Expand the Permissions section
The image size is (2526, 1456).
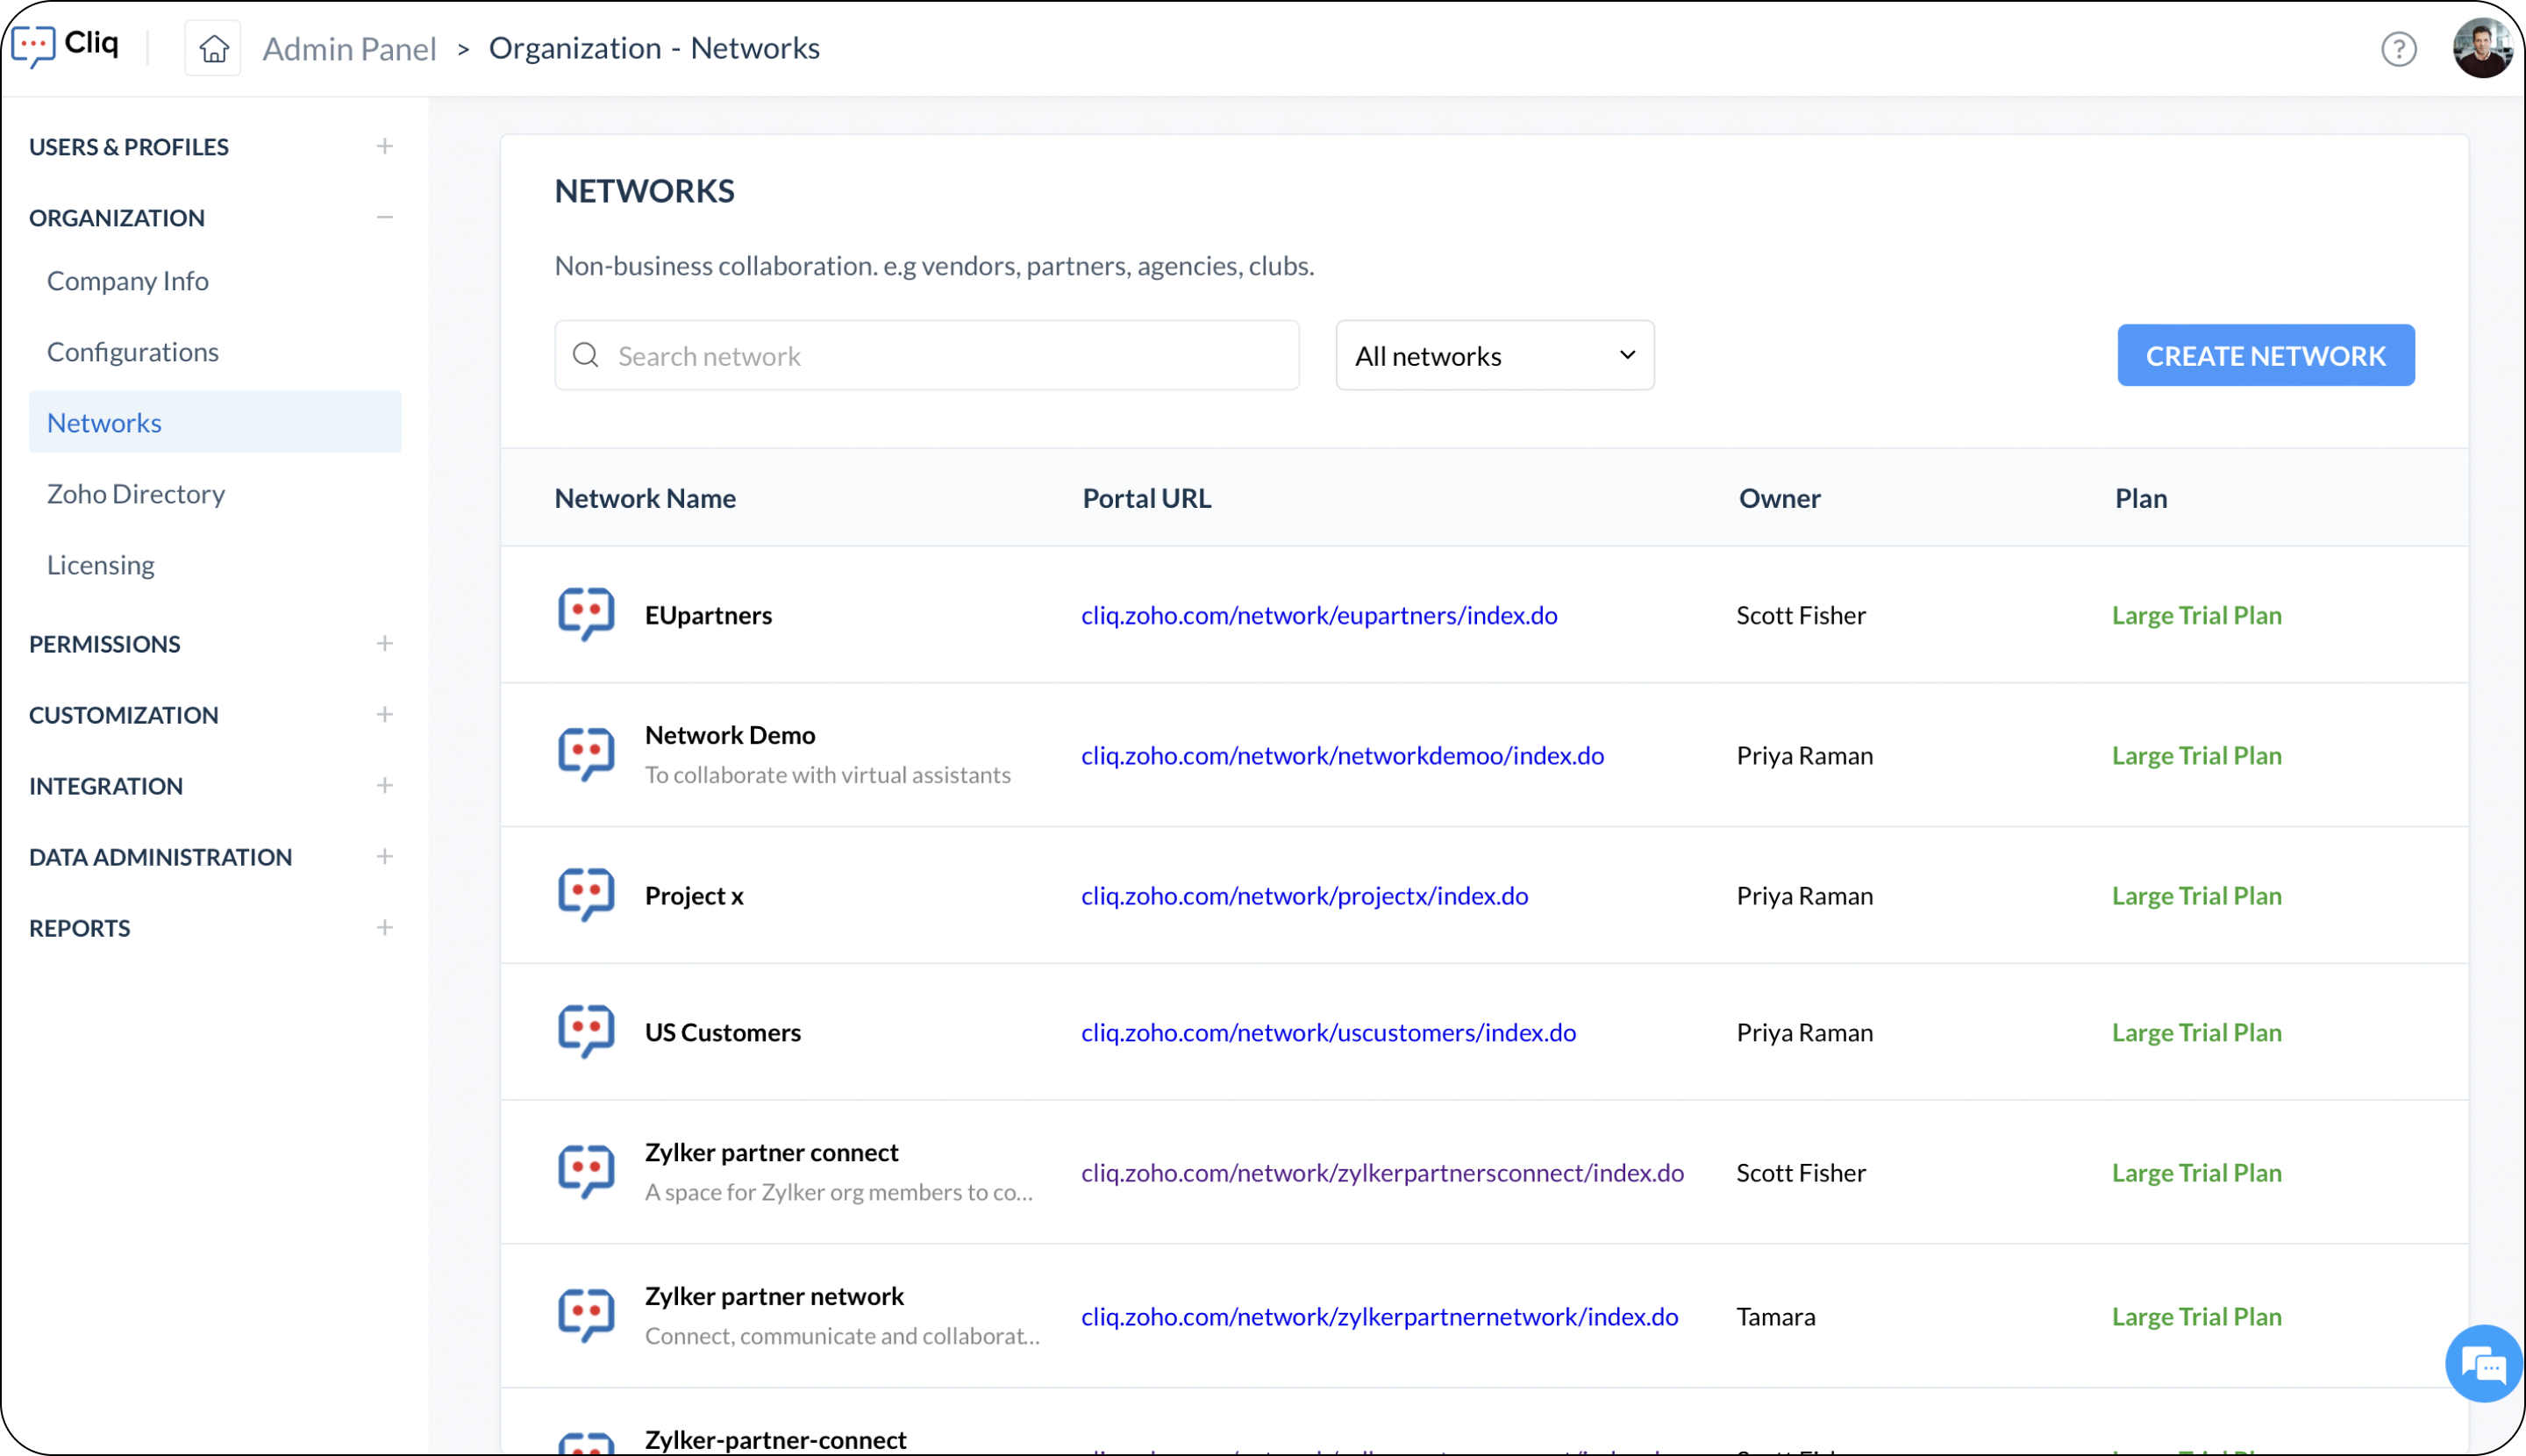pos(385,643)
